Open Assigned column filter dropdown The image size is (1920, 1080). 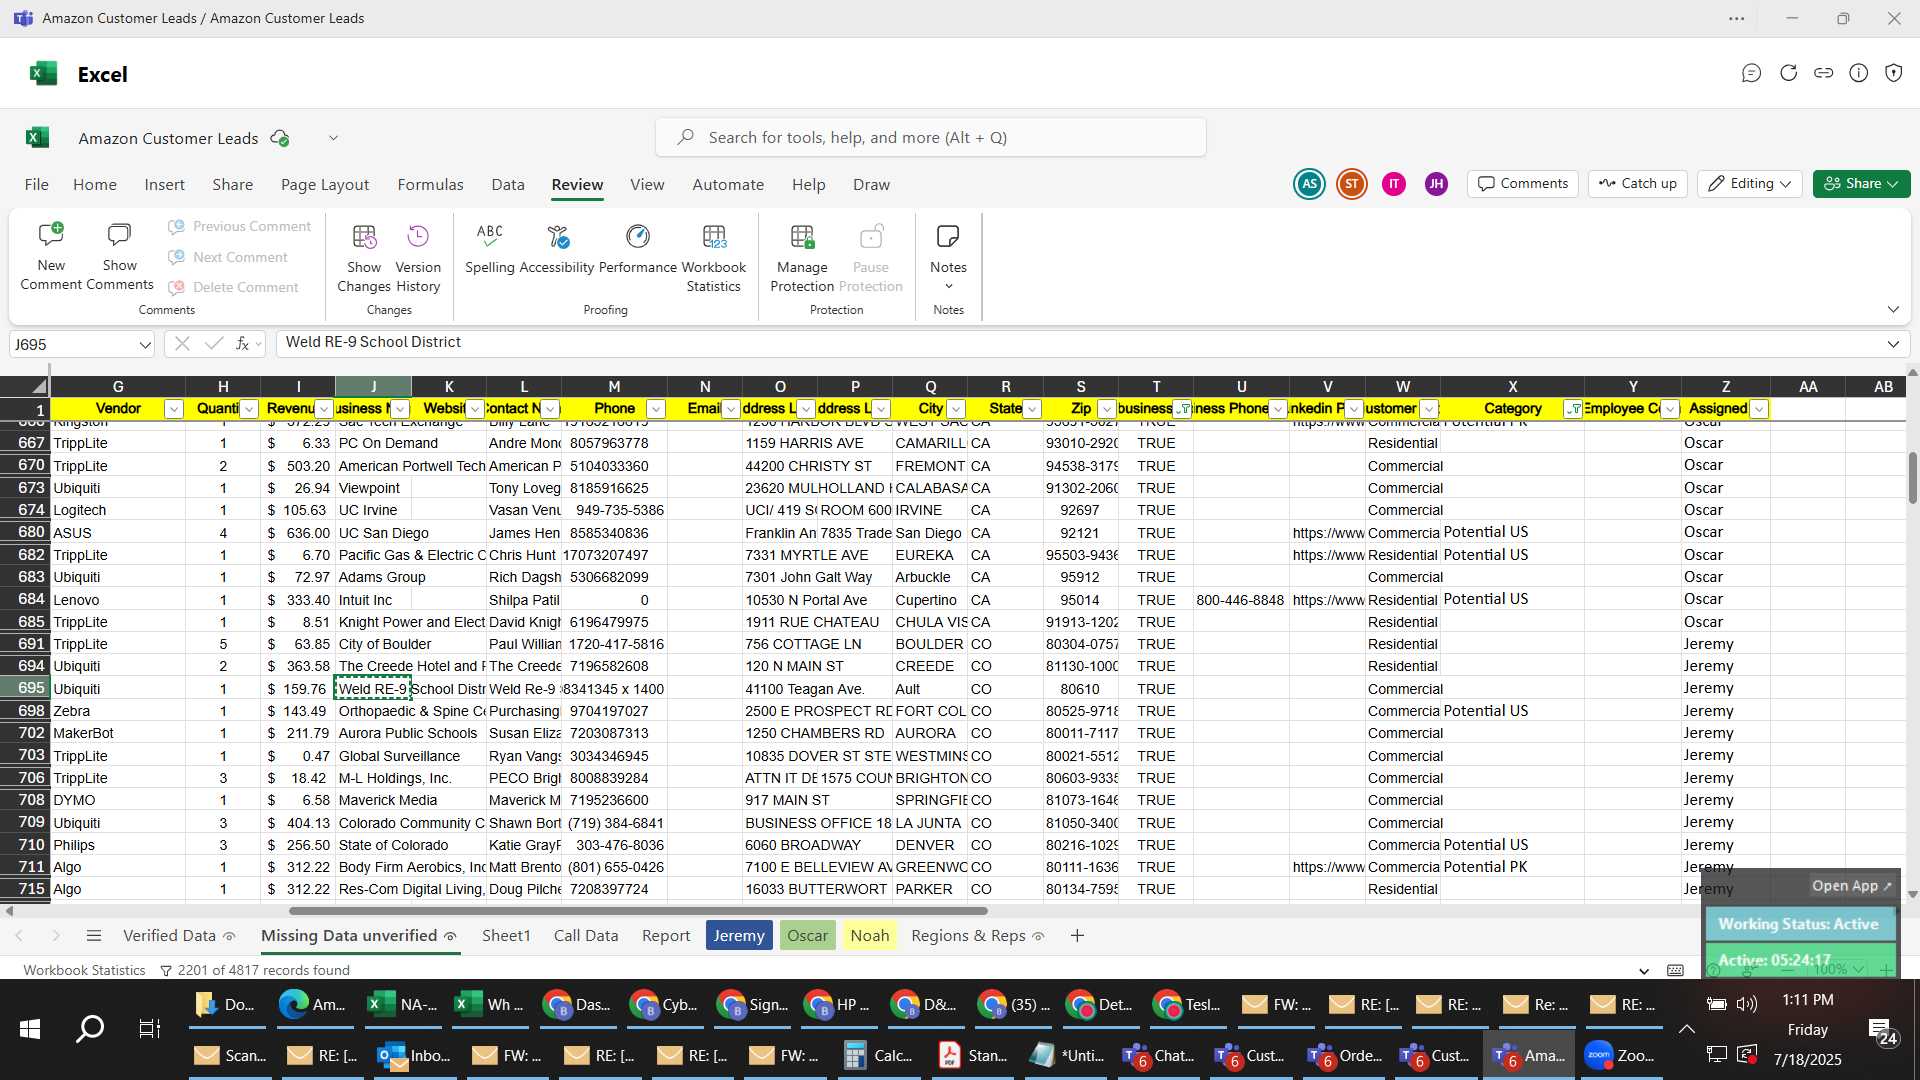[1759, 409]
